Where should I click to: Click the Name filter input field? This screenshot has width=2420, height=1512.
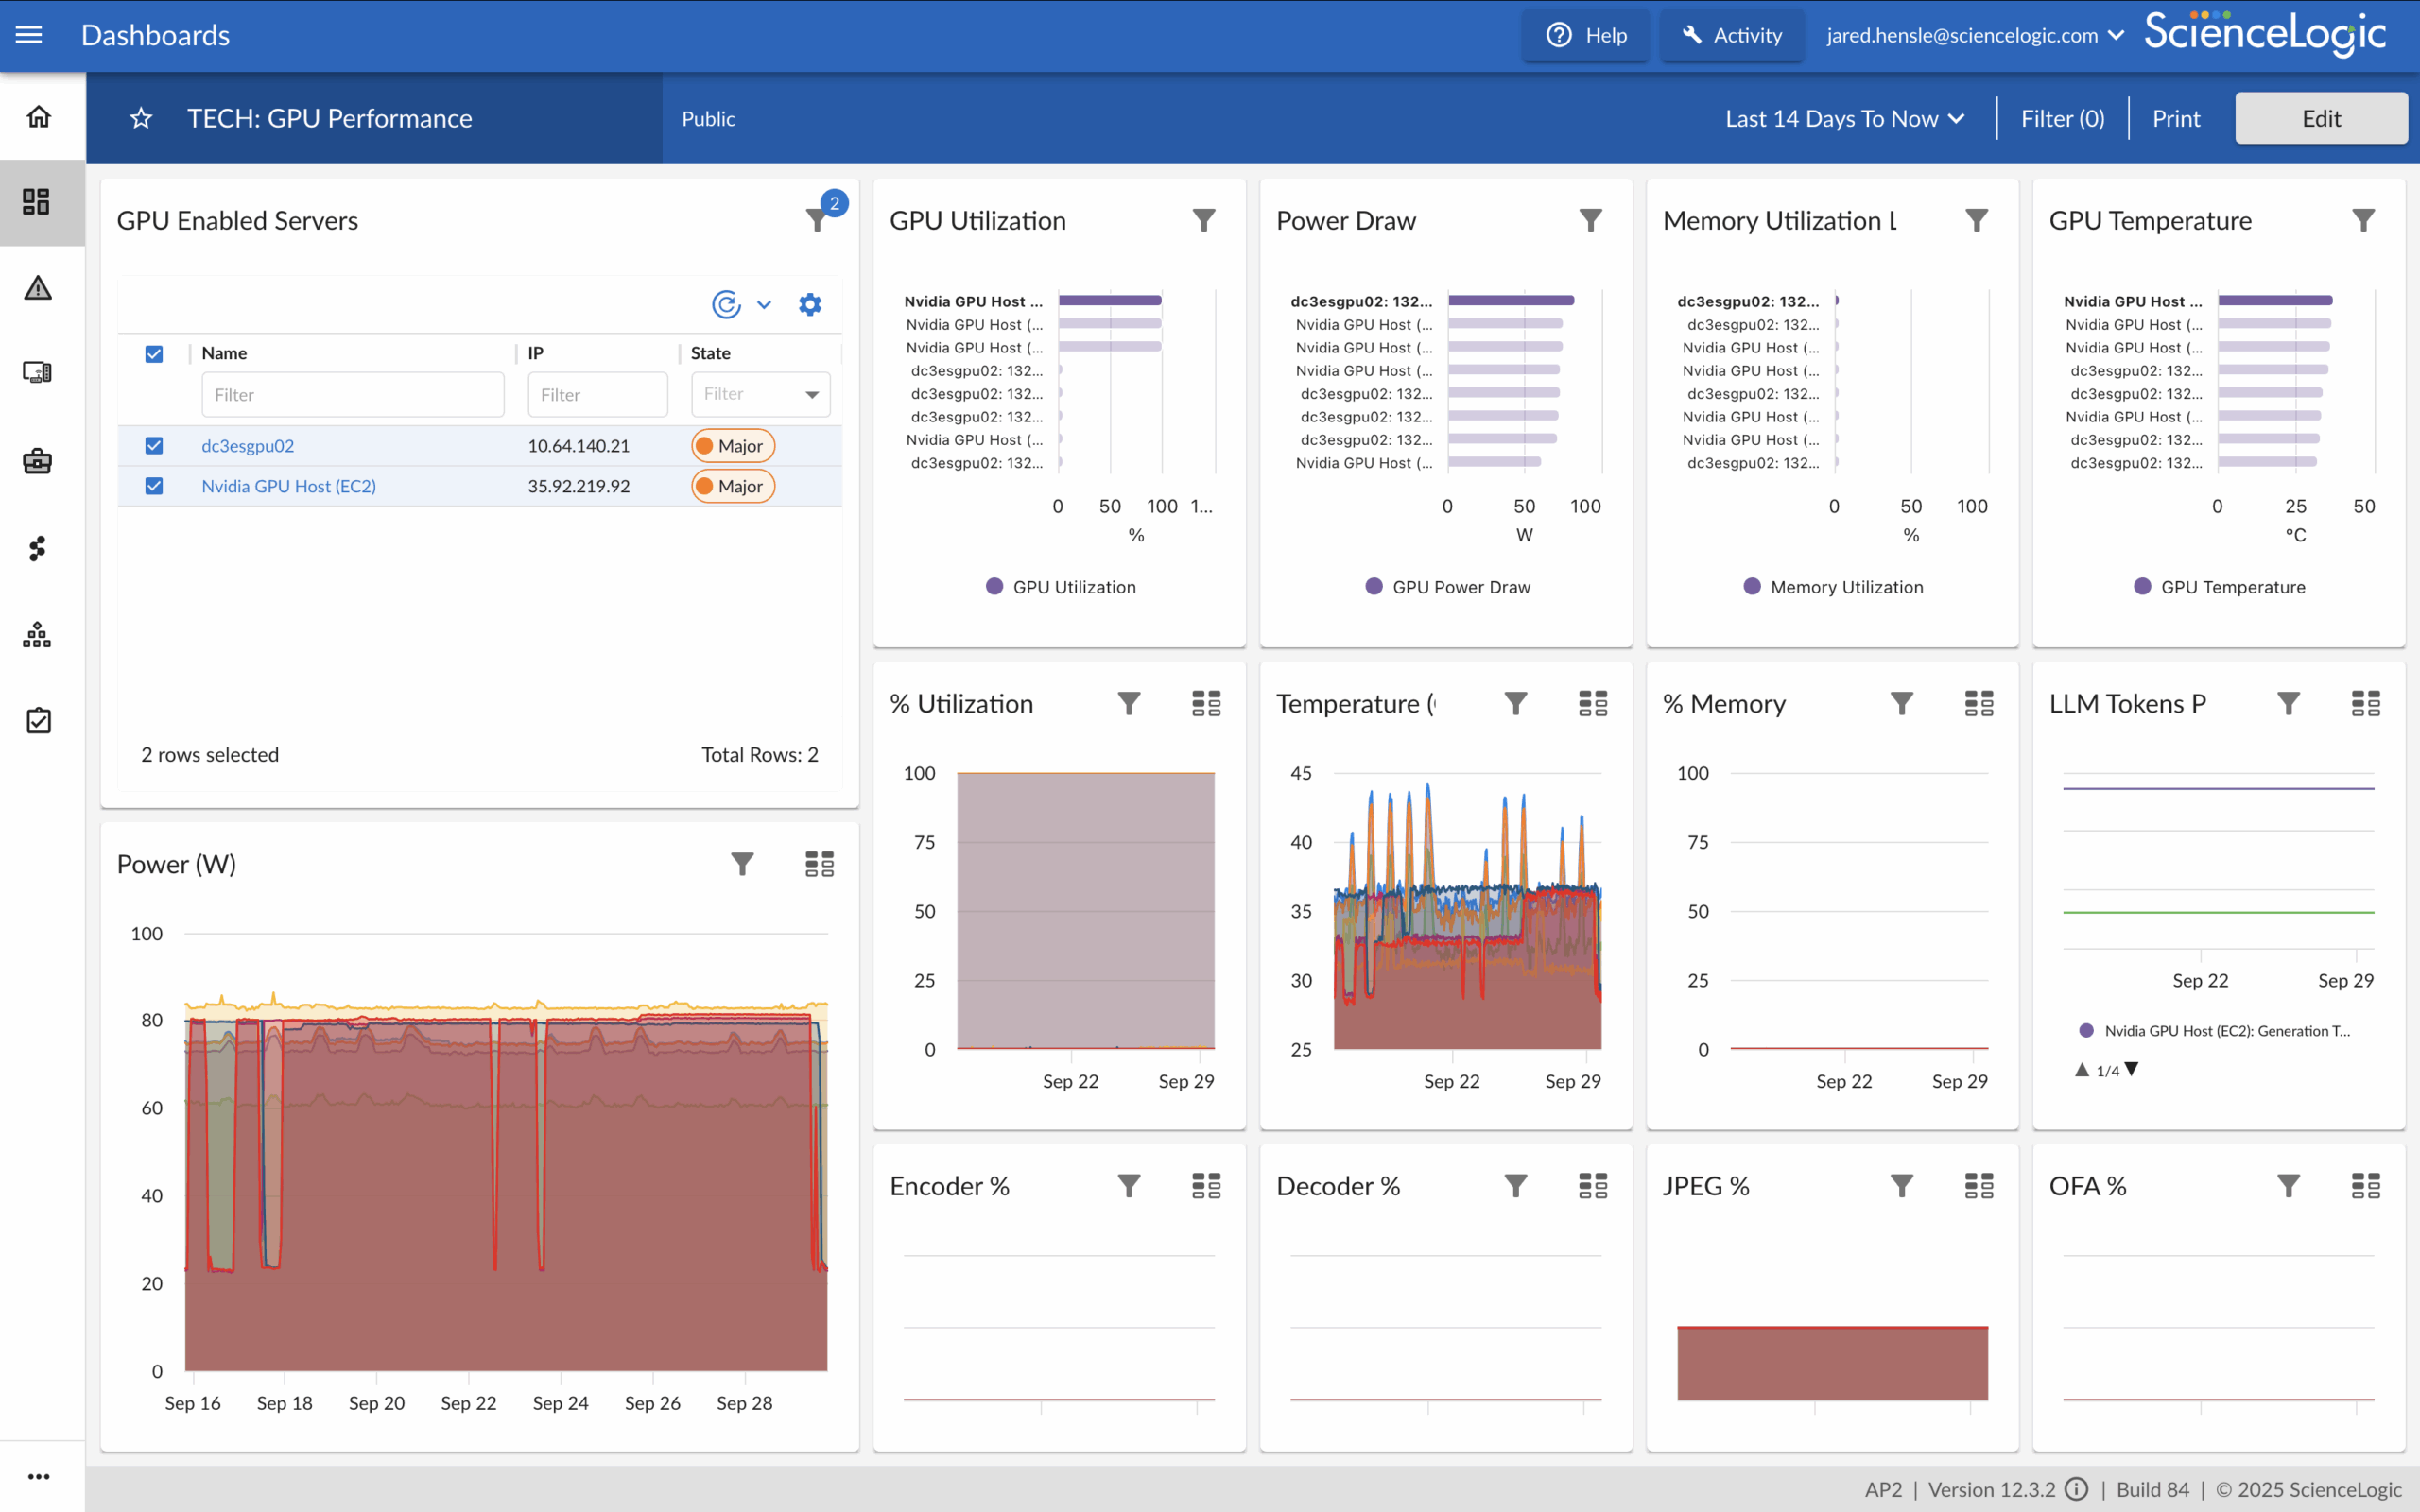(352, 394)
